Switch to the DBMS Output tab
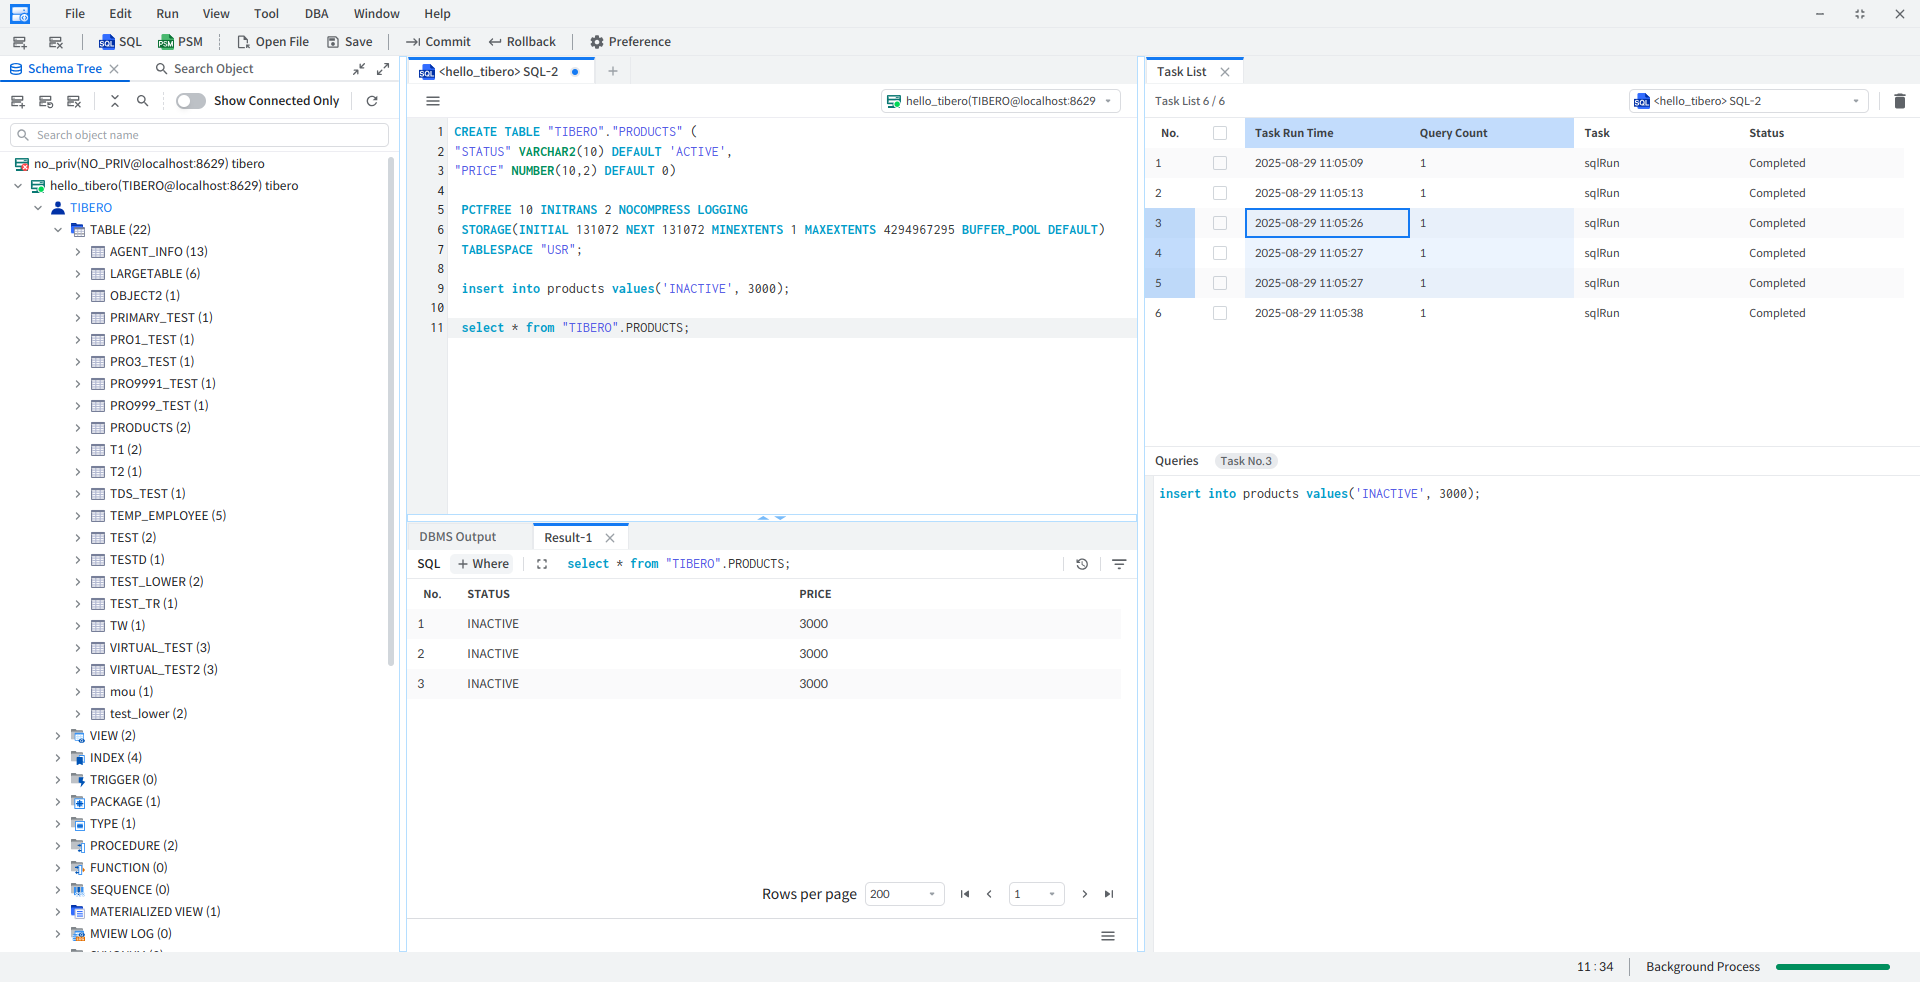Screen dimensions: 1920x982 click(457, 537)
